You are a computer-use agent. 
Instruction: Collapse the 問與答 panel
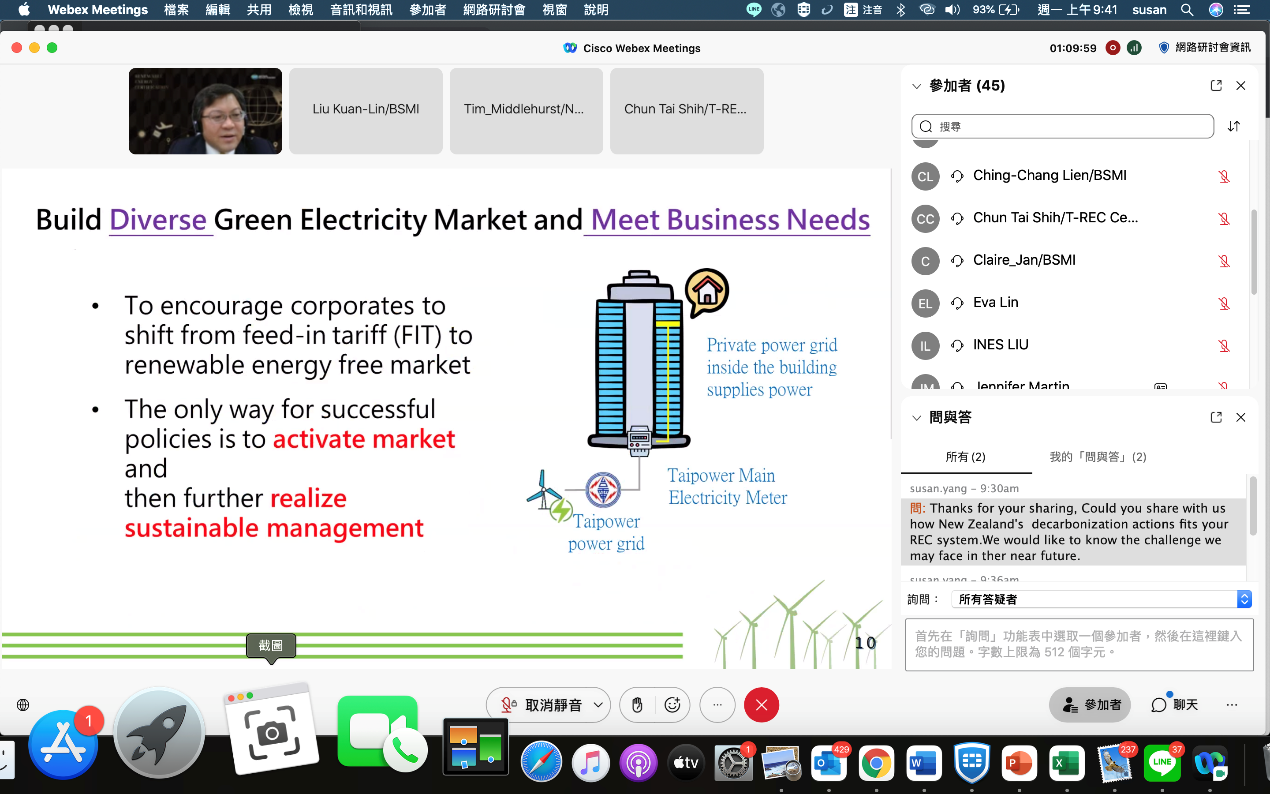(x=916, y=417)
